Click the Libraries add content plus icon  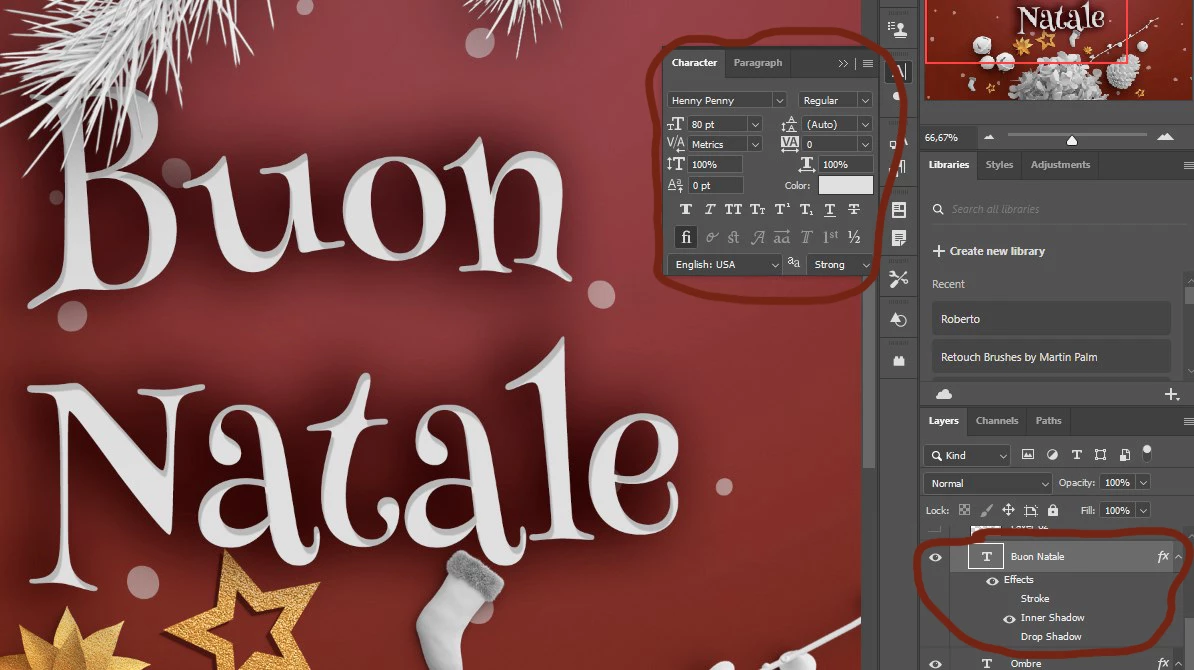(x=1172, y=394)
